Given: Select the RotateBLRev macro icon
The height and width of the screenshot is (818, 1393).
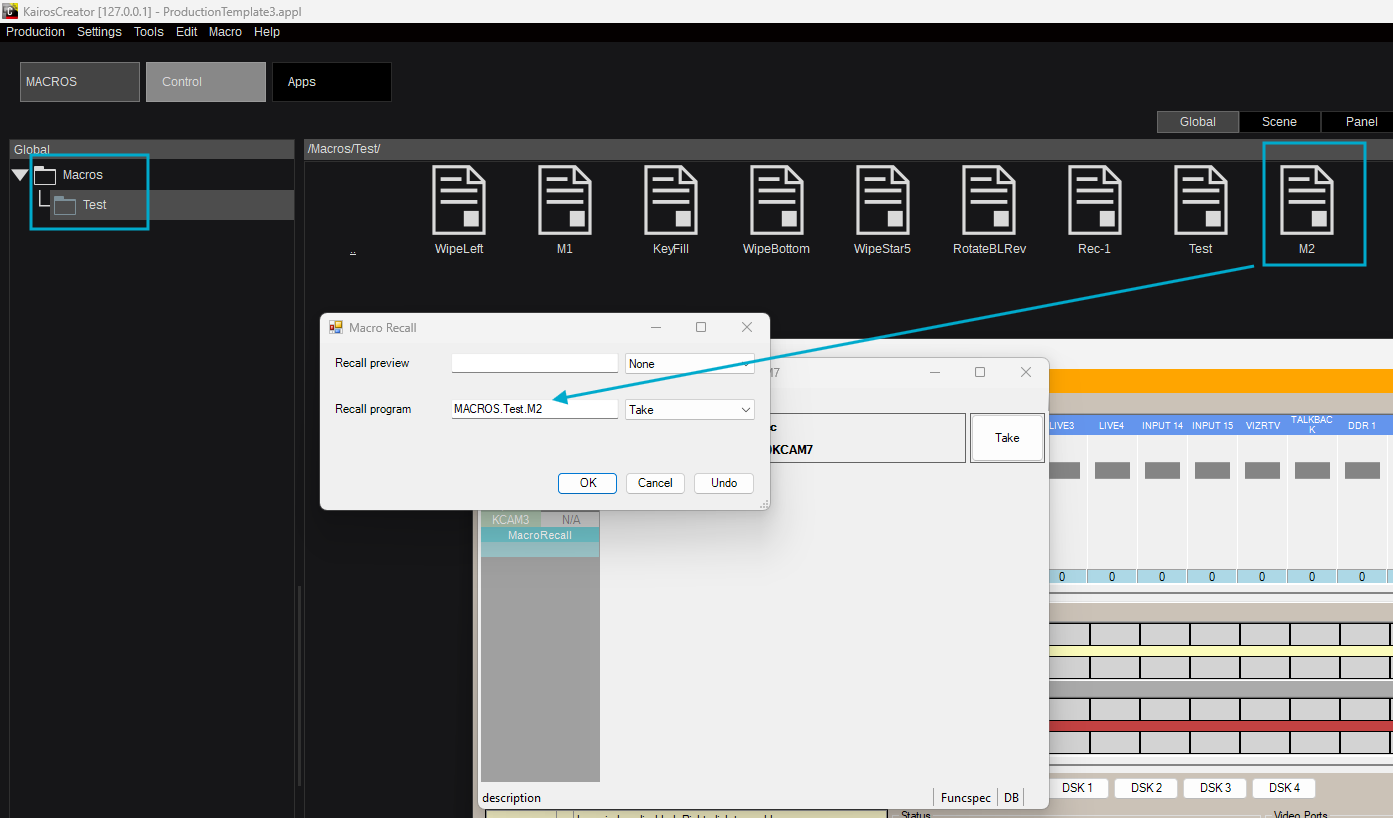Looking at the screenshot, I should pyautogui.click(x=989, y=200).
